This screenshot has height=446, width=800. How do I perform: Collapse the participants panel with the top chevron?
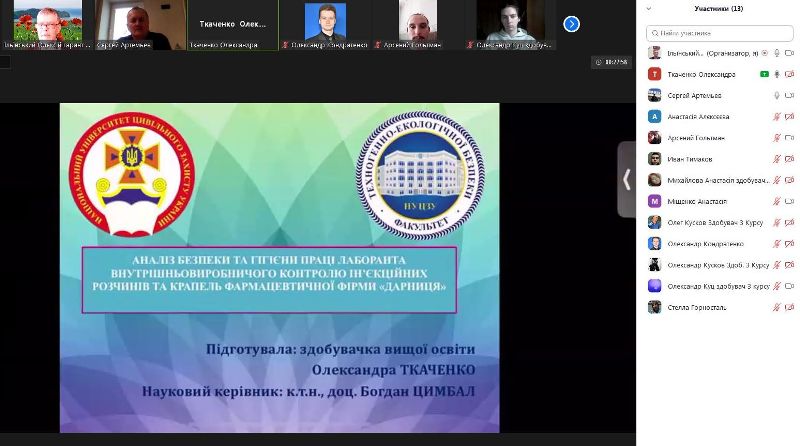pos(648,8)
